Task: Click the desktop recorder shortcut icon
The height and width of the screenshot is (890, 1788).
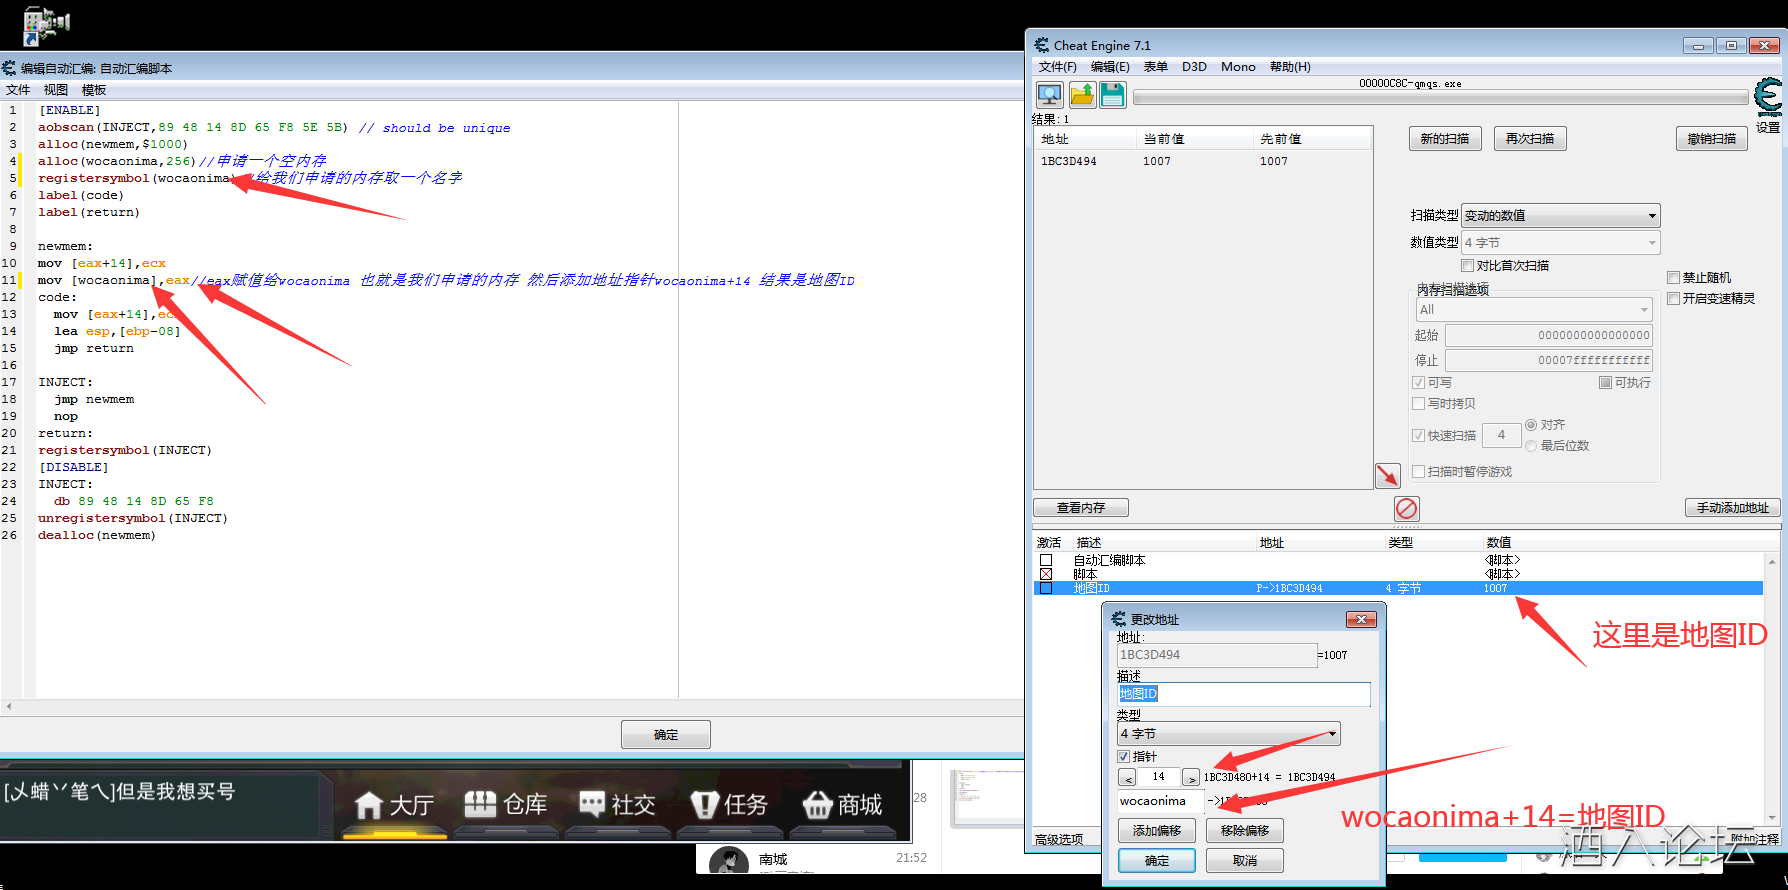Action: tap(44, 25)
